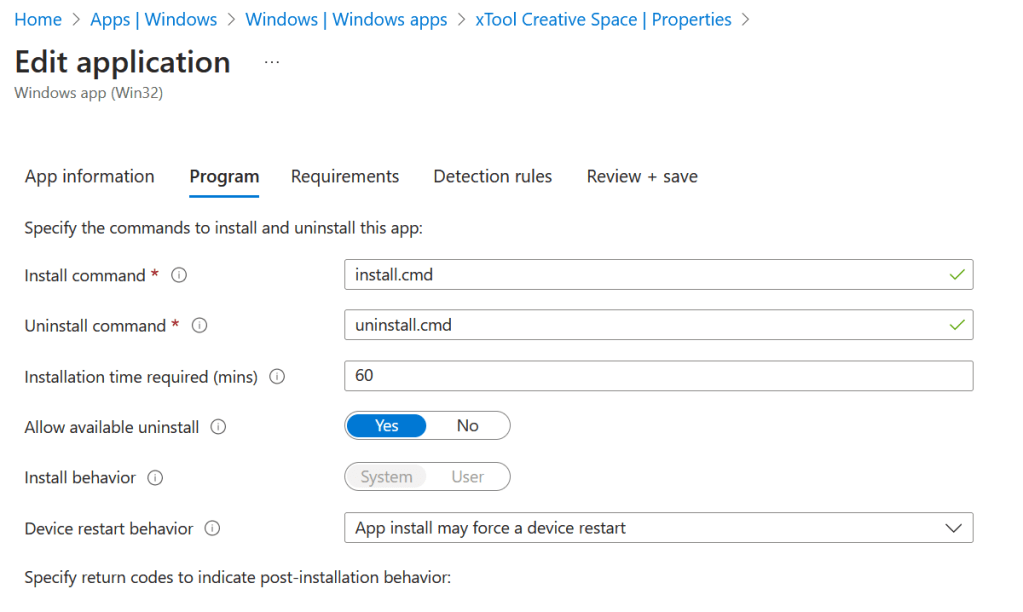This screenshot has height=612, width=1023.
Task: Open the Review + save tab
Action: click(642, 177)
